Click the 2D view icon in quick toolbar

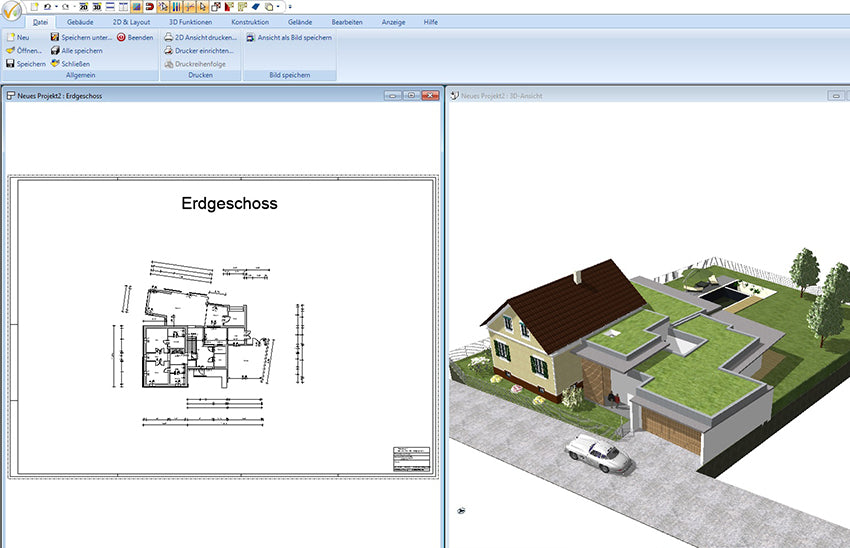84,6
